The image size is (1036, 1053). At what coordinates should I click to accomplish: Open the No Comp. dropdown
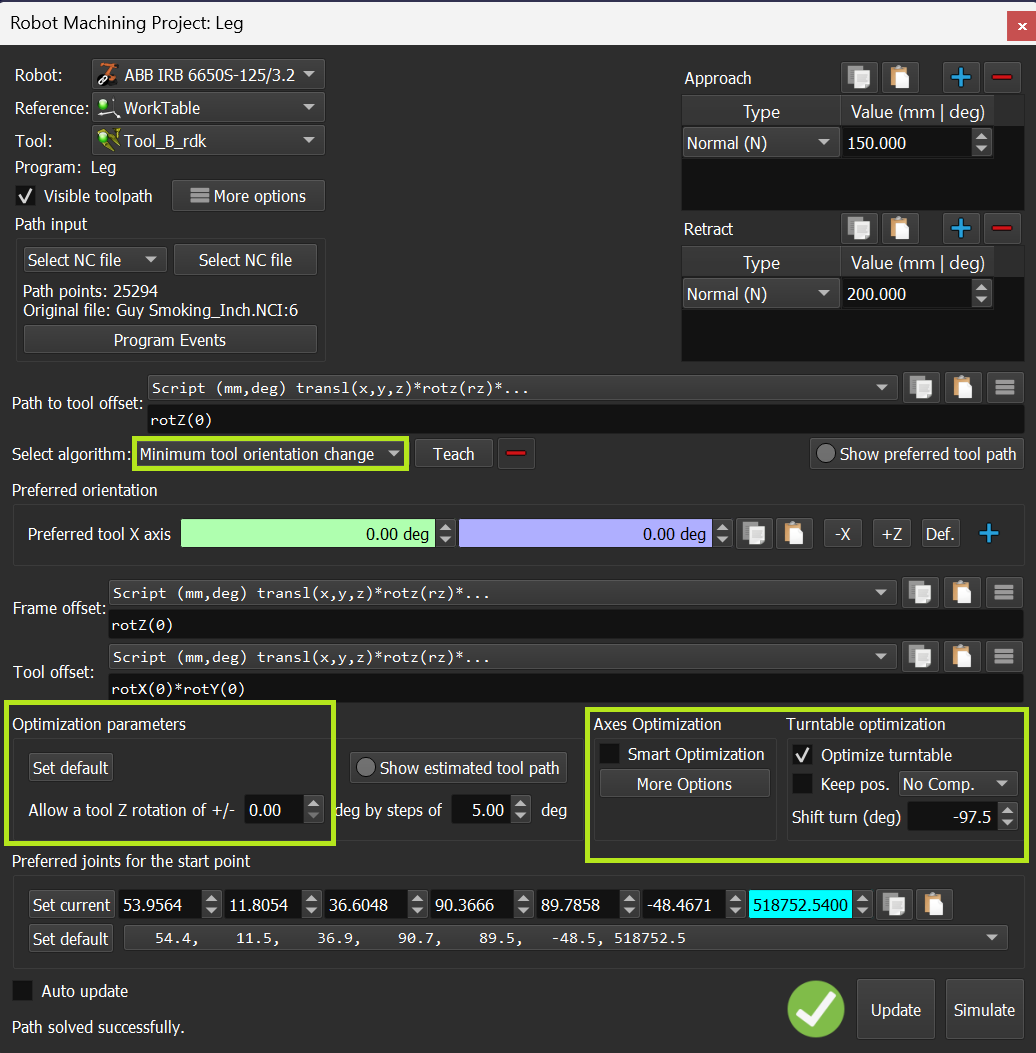[x=957, y=784]
